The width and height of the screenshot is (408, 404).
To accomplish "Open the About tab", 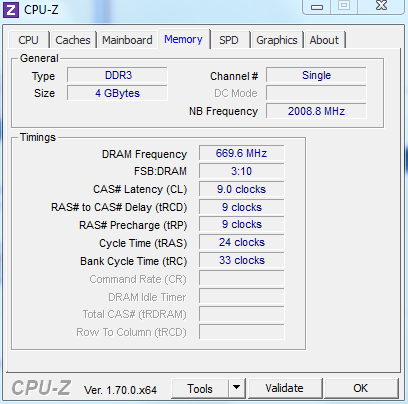I will 324,40.
